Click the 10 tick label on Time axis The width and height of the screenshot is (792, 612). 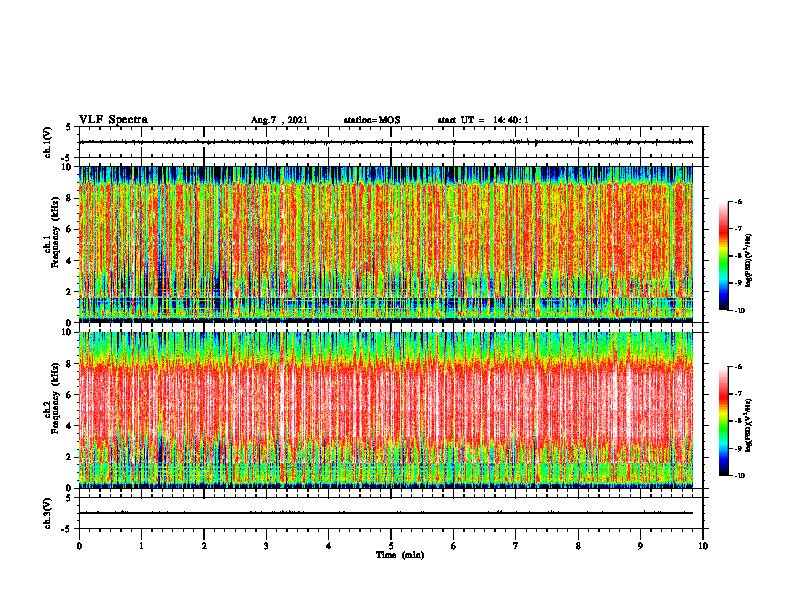click(x=703, y=546)
